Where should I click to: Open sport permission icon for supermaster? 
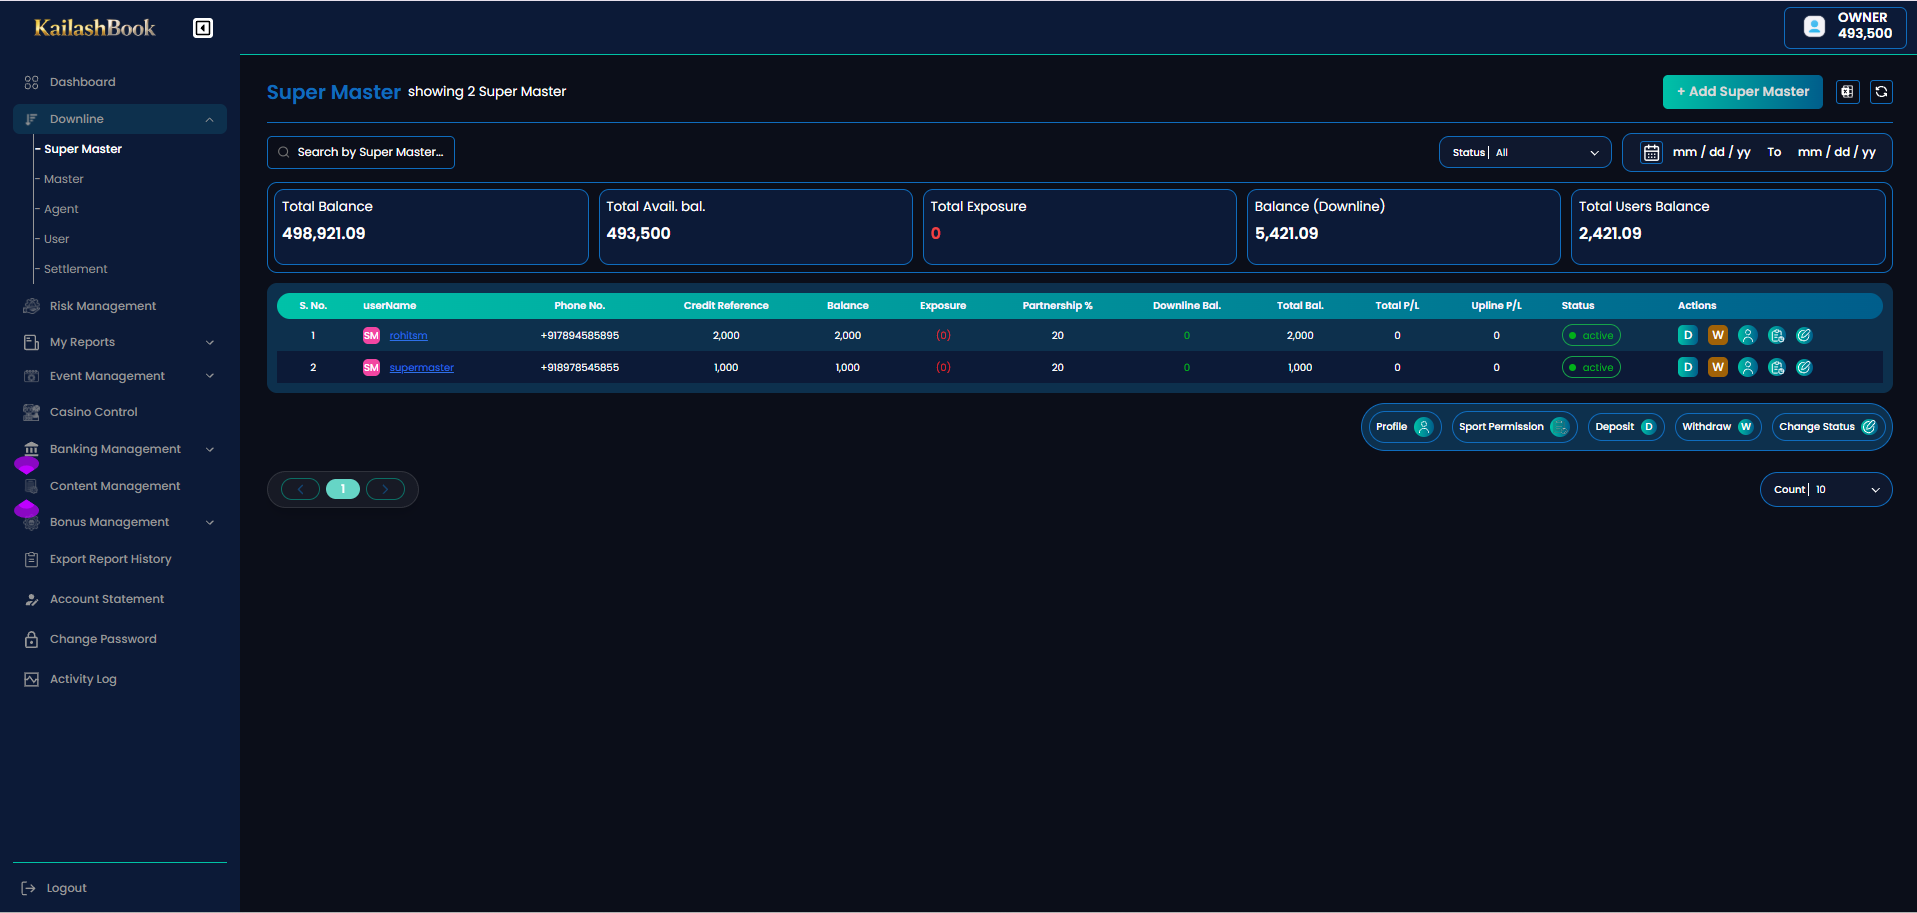coord(1776,368)
